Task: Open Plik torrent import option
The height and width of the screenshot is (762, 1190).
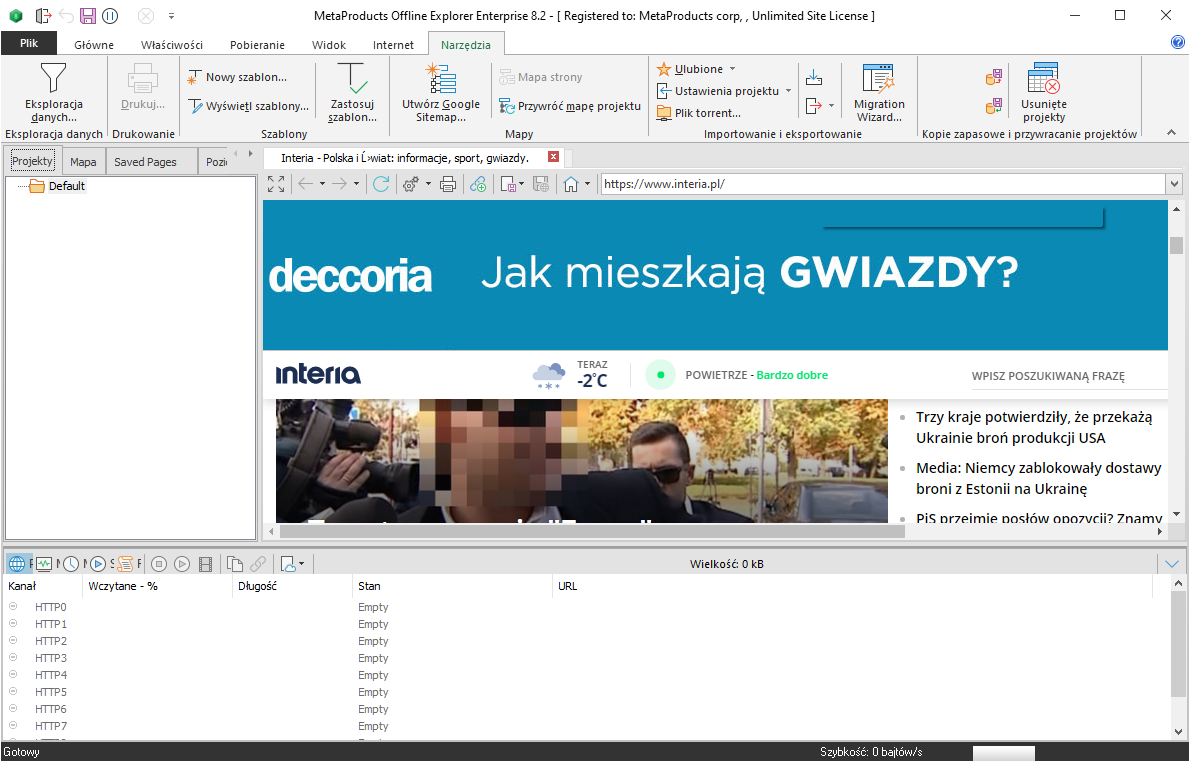Action: coord(698,113)
